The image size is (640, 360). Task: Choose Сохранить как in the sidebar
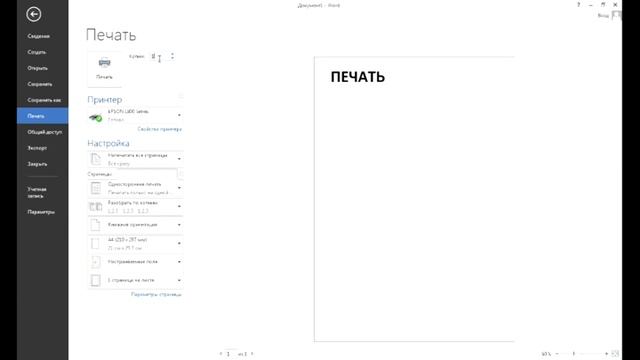[x=42, y=100]
